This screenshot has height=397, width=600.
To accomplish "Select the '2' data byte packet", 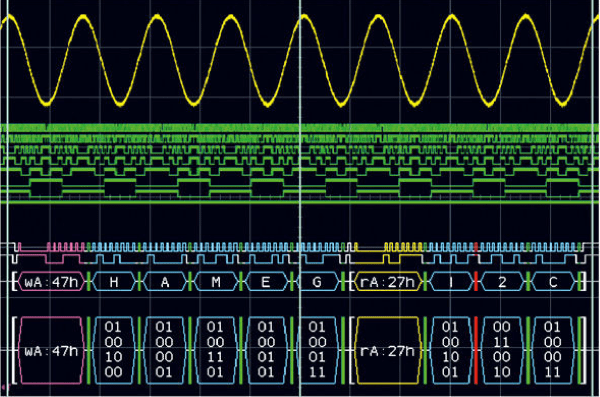I will pyautogui.click(x=502, y=282).
